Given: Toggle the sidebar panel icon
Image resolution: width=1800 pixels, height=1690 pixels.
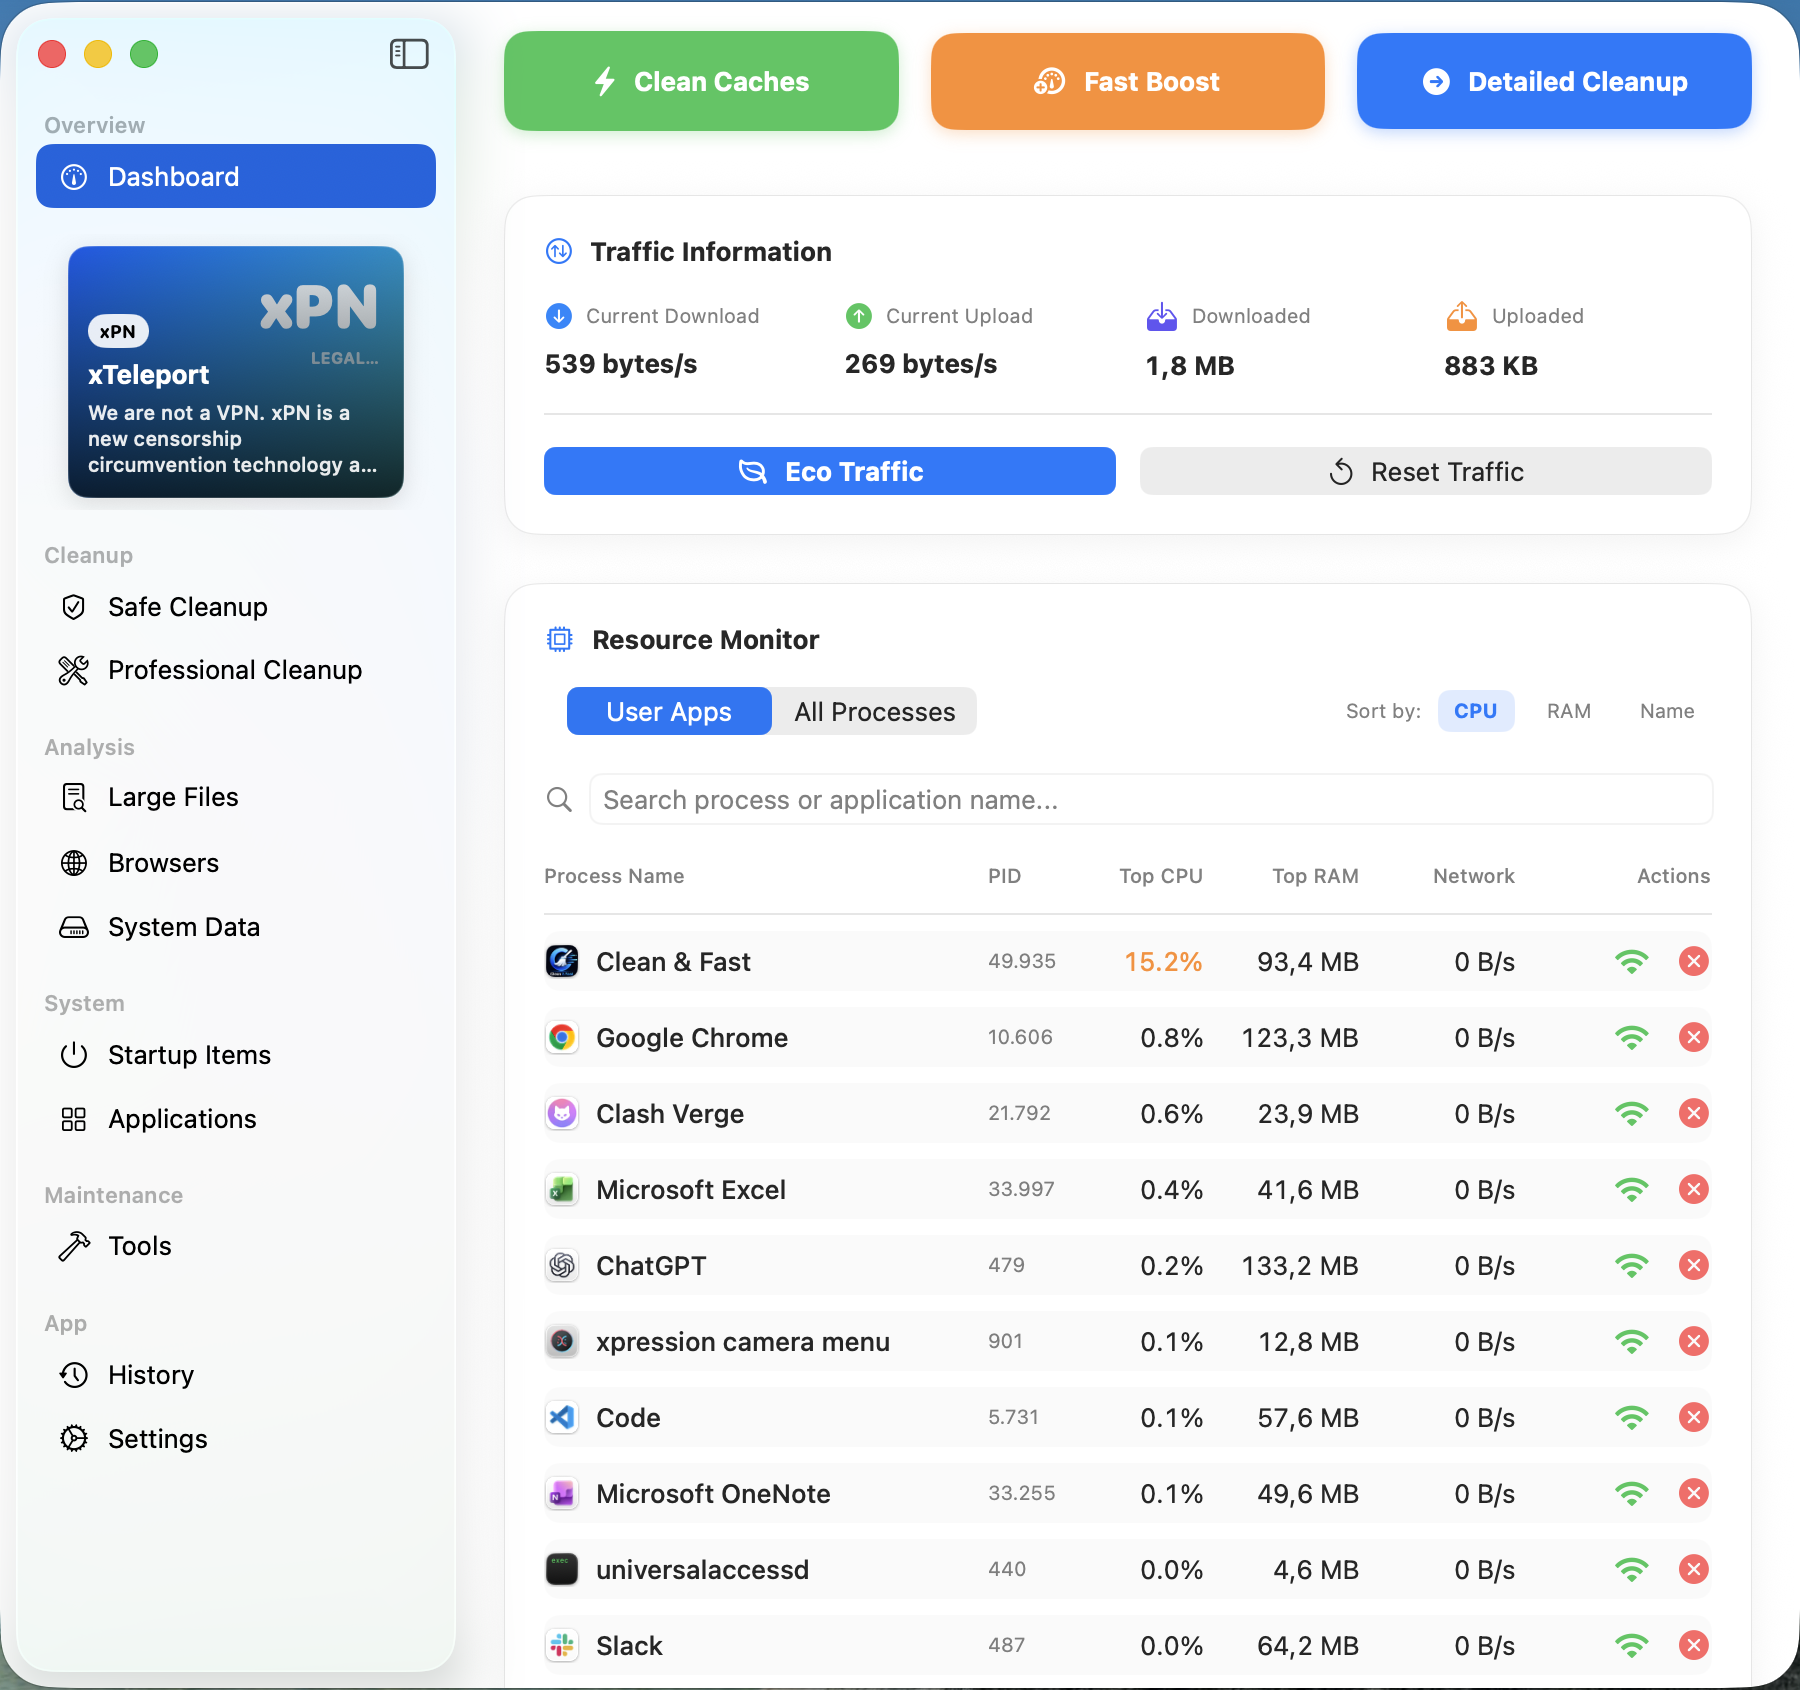Looking at the screenshot, I should click(x=409, y=54).
